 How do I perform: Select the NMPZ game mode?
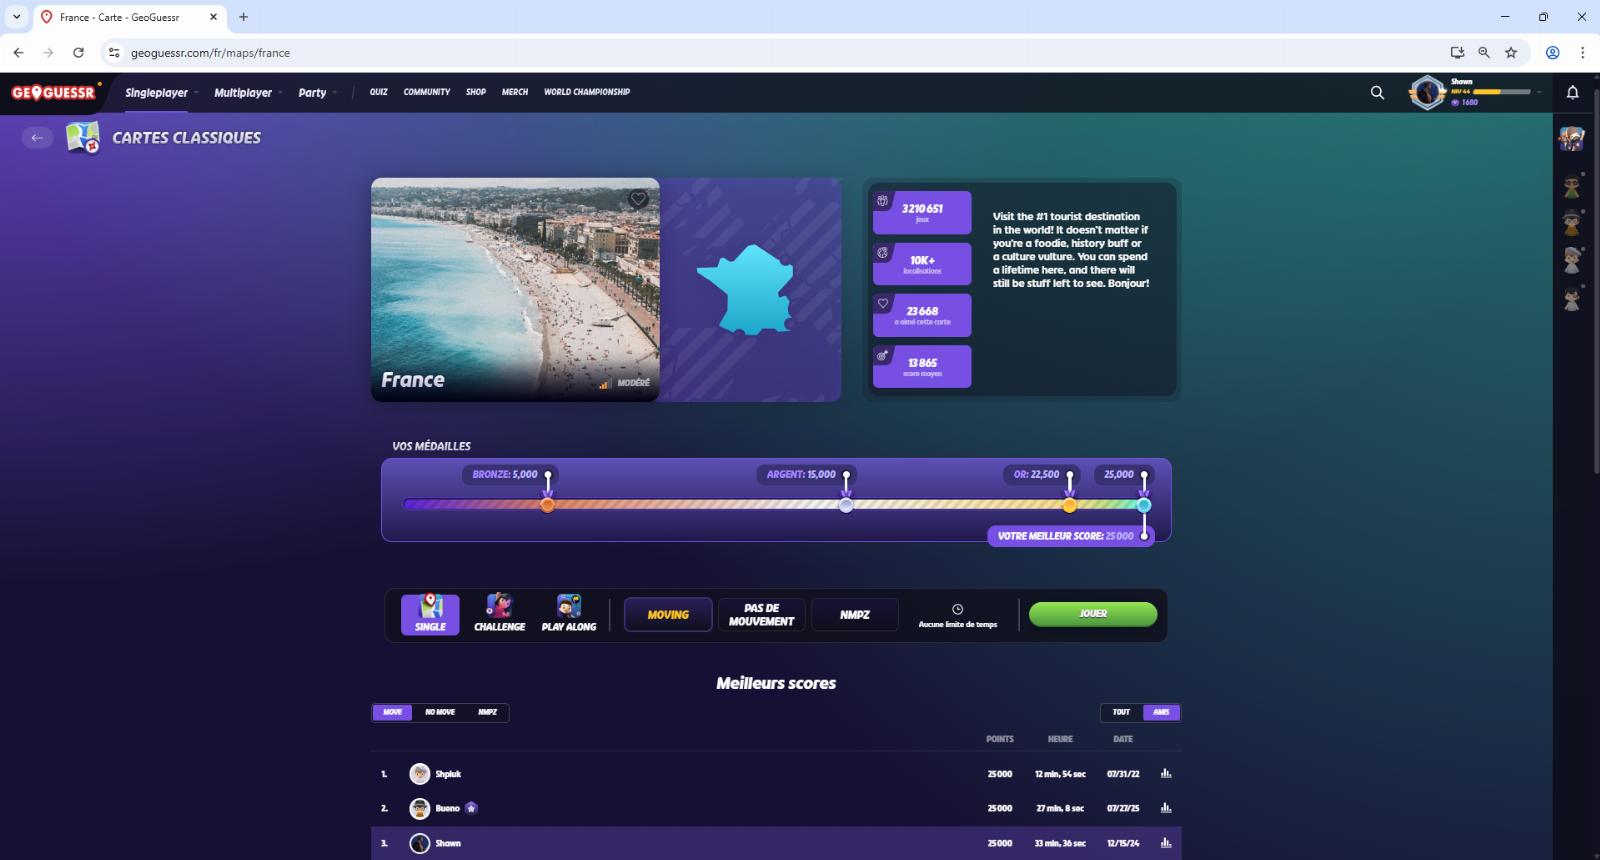(855, 615)
